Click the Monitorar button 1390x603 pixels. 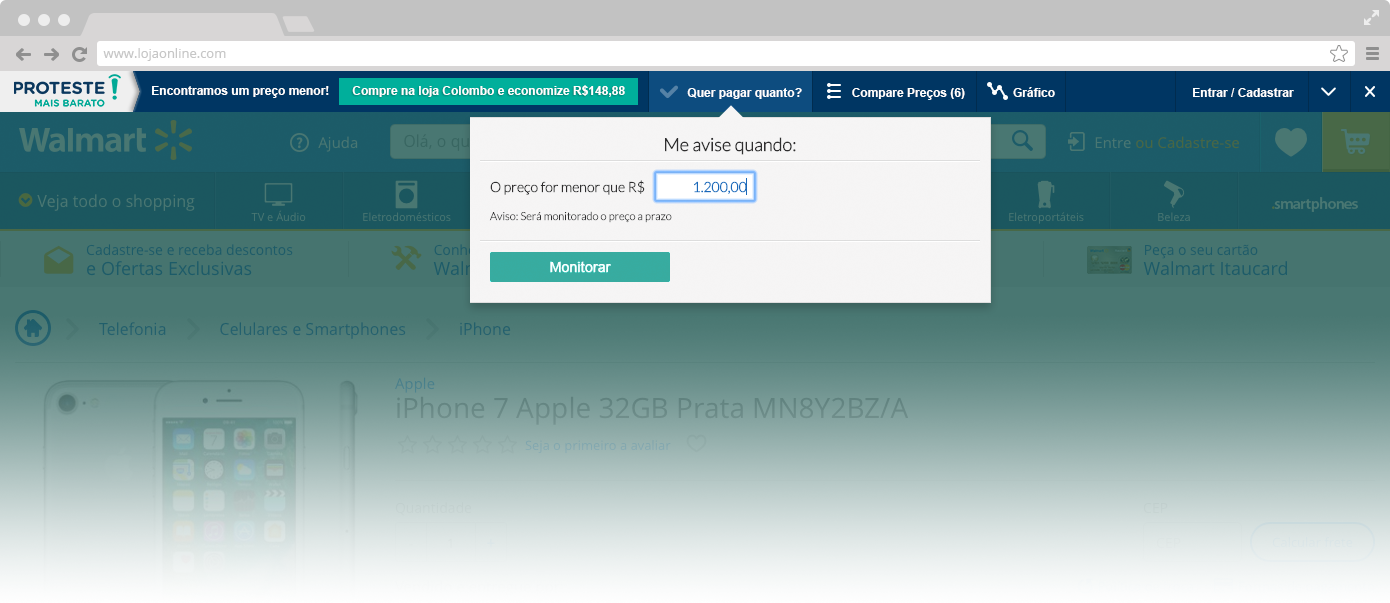580,267
